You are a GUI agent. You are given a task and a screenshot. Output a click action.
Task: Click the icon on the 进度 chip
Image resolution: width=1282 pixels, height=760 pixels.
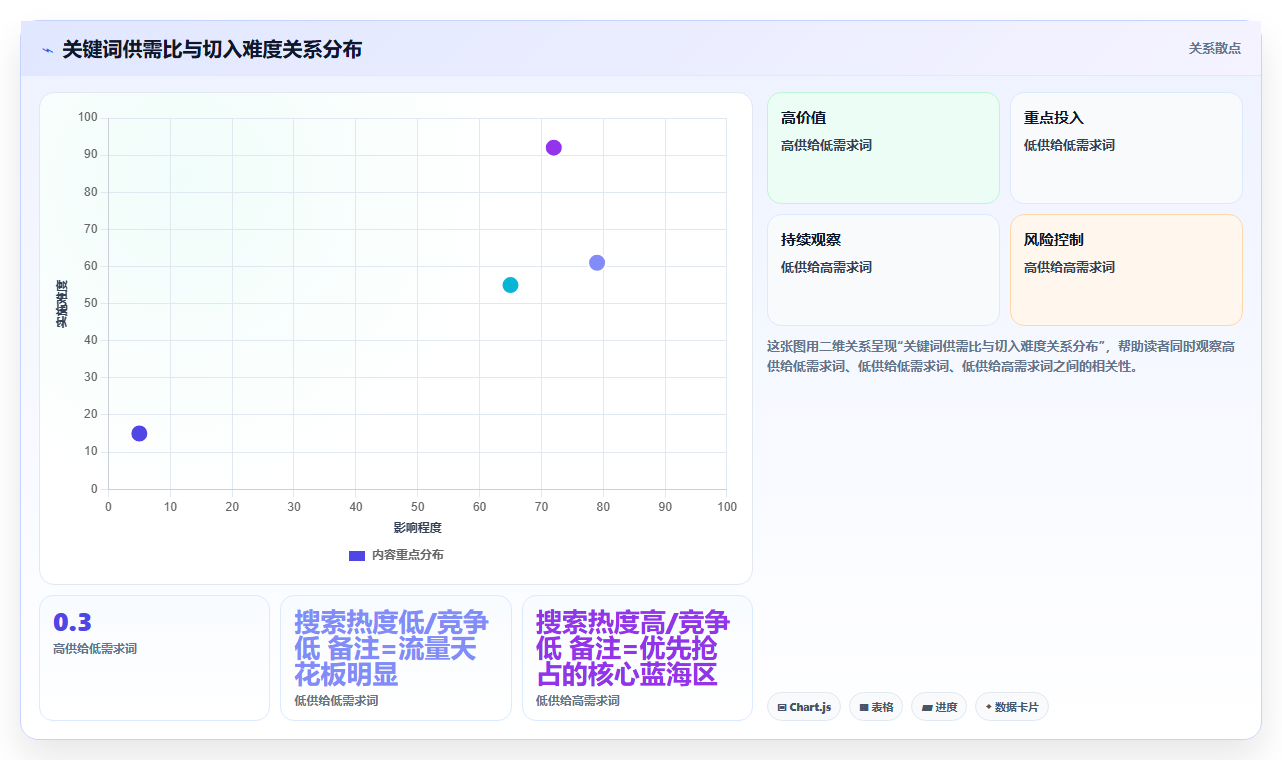pos(927,707)
